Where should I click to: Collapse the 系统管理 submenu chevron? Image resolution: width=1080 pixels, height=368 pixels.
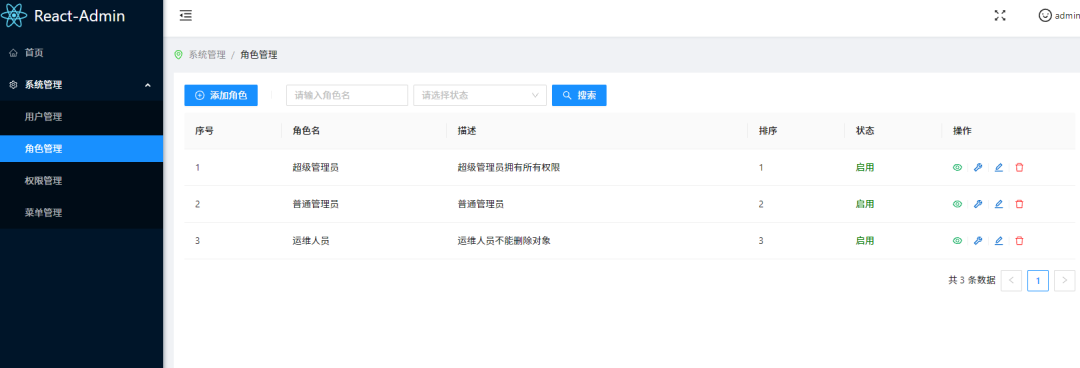click(147, 85)
